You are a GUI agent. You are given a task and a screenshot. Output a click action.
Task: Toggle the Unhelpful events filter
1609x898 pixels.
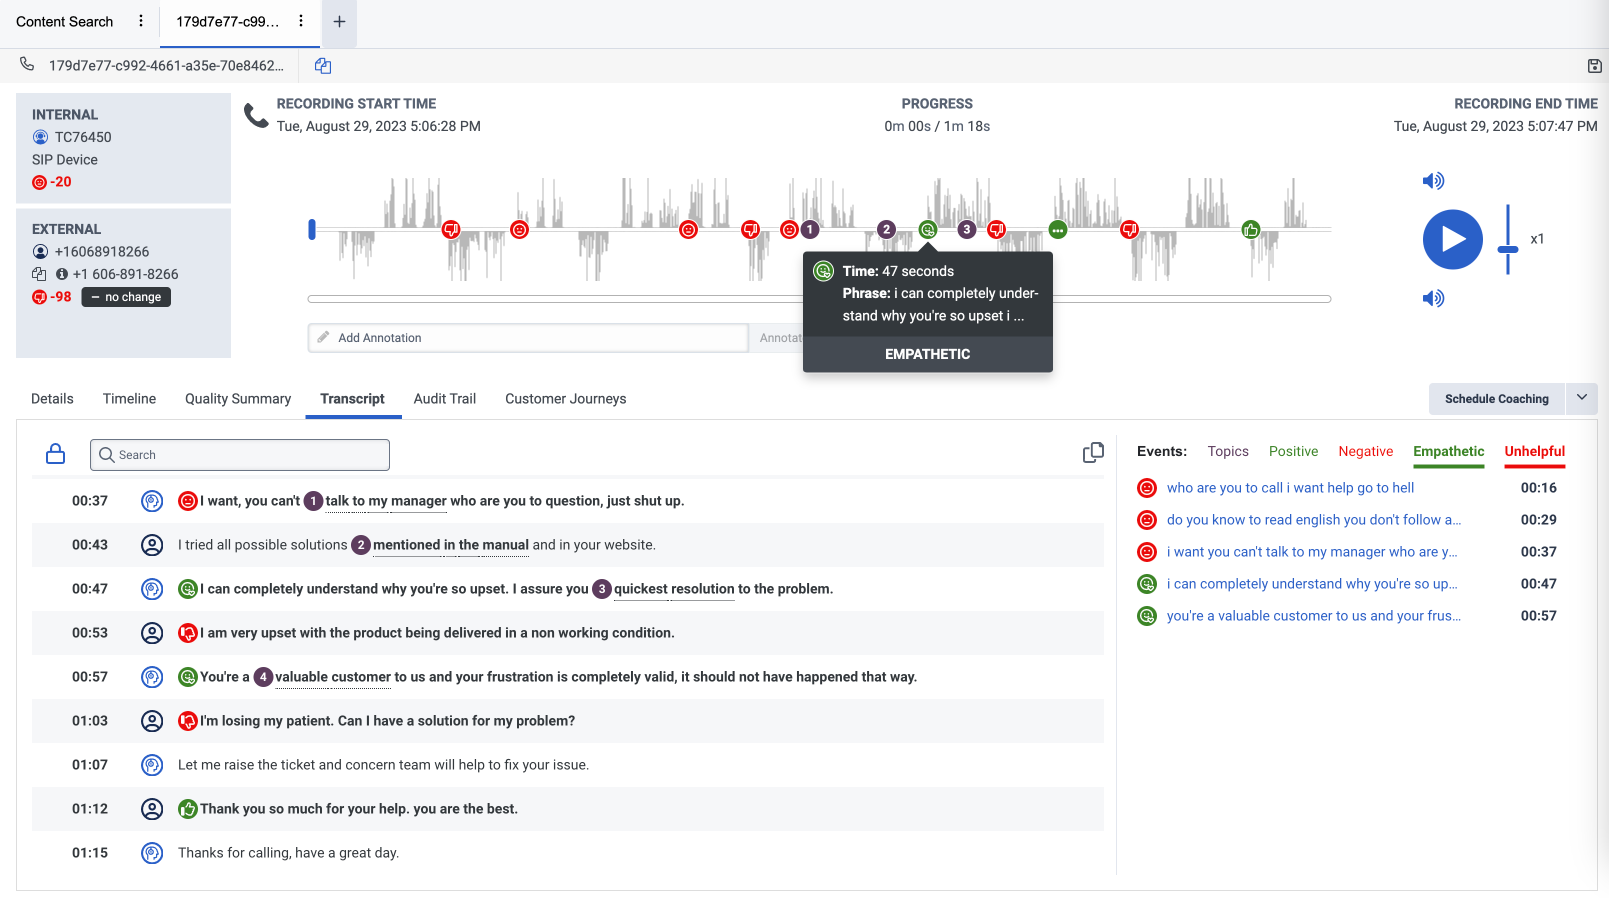pos(1534,452)
